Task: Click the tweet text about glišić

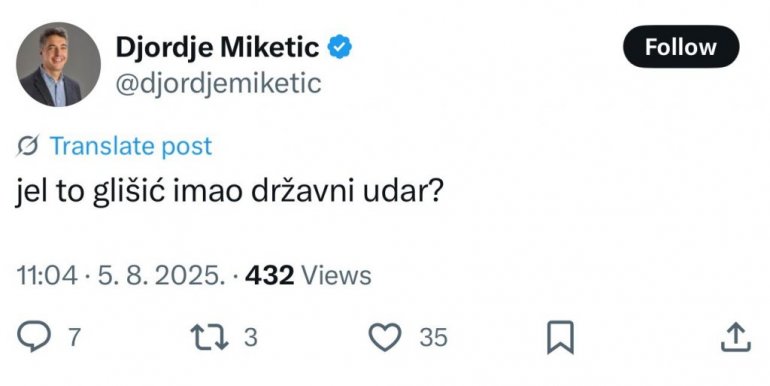Action: click(x=229, y=193)
